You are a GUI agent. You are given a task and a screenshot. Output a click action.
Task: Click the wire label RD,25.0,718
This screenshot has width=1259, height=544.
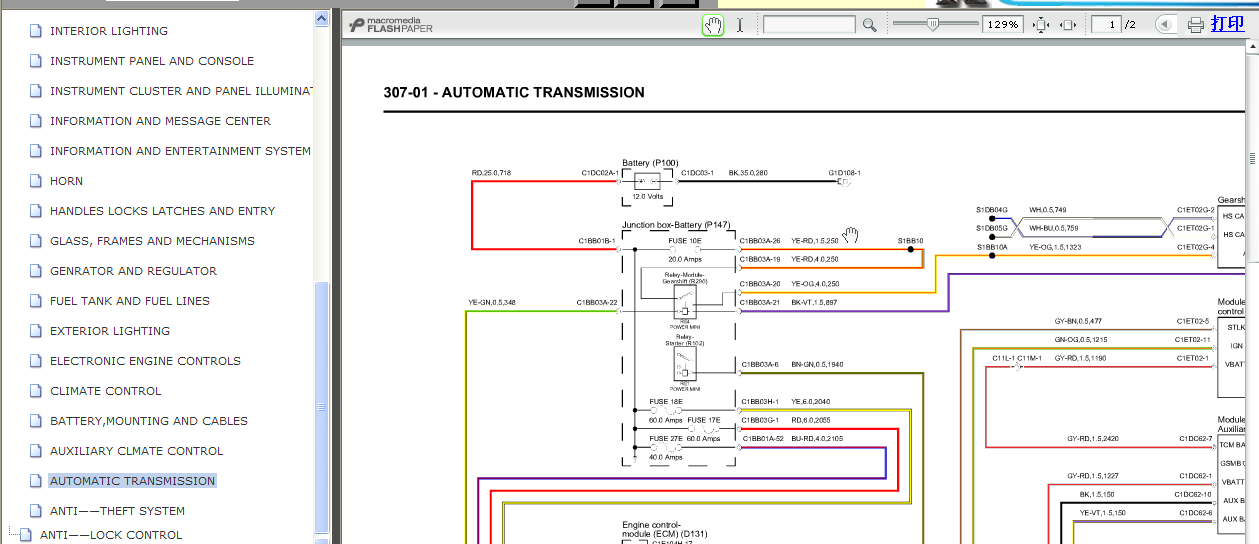click(x=491, y=173)
